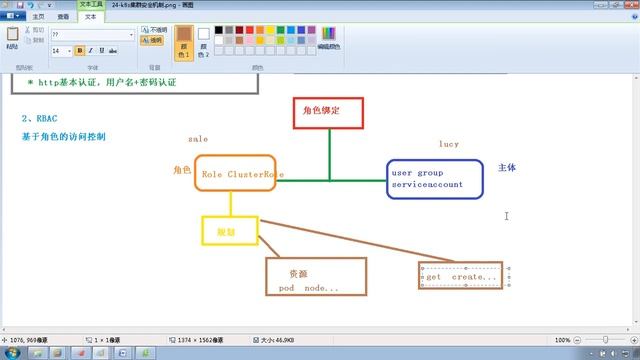Switch to the 主页 (Home) ribbon tab

click(38, 17)
